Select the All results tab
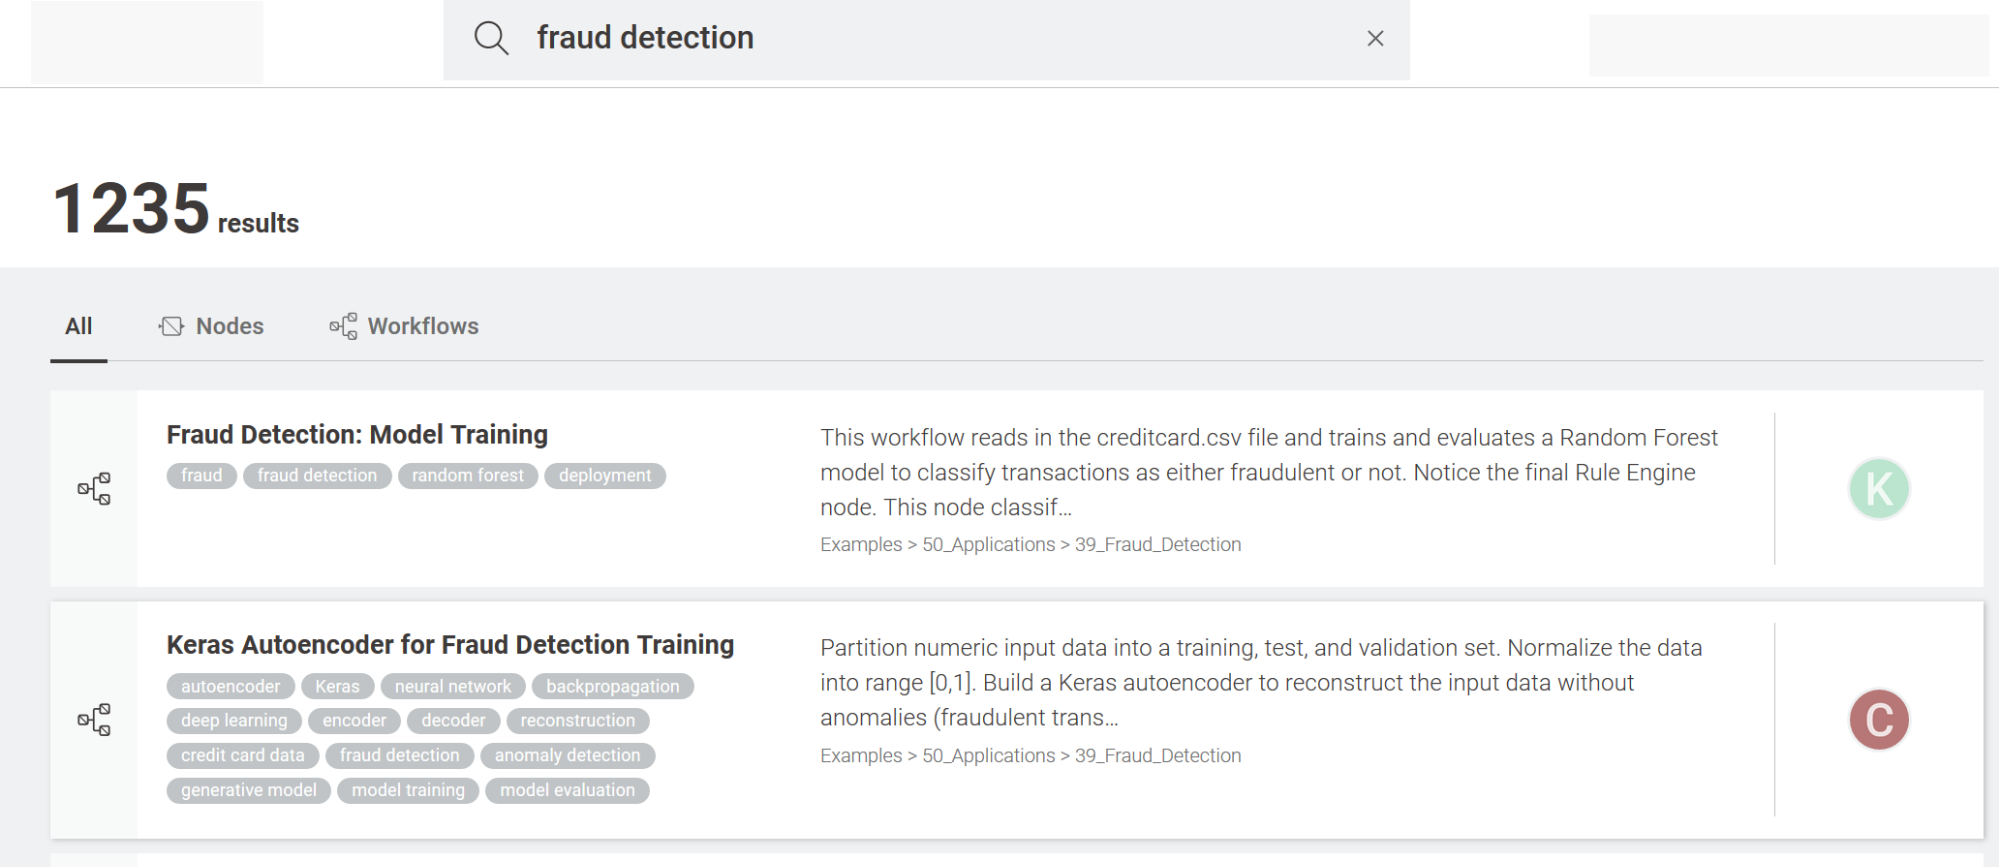 (79, 326)
